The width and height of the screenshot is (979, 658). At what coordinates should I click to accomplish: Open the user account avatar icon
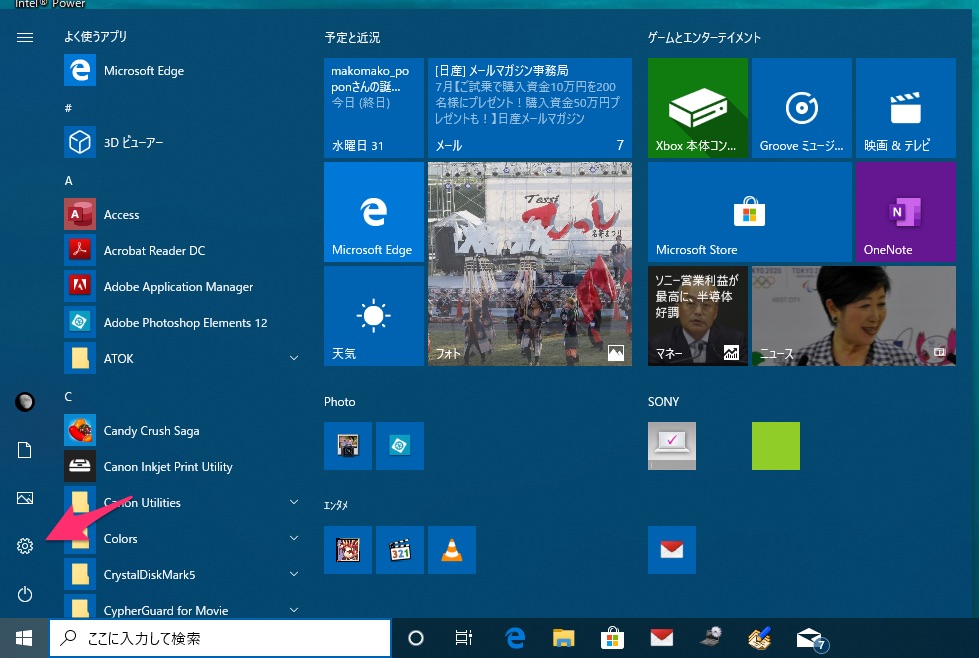point(25,402)
